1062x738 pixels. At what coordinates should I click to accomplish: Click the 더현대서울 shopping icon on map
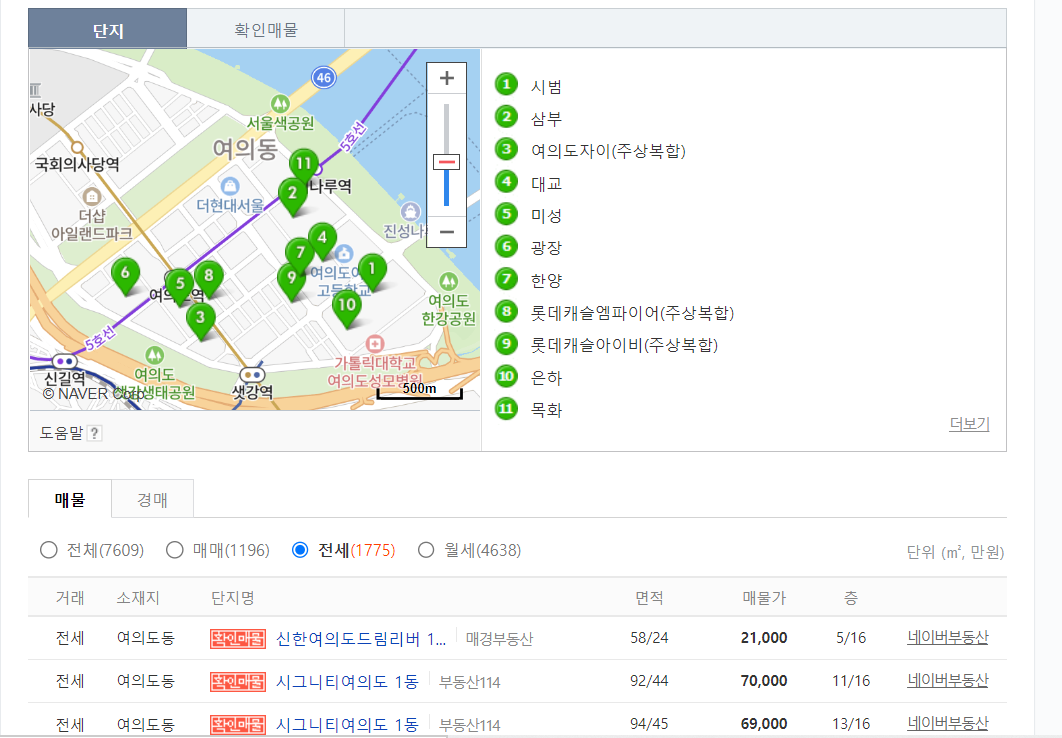click(x=230, y=186)
